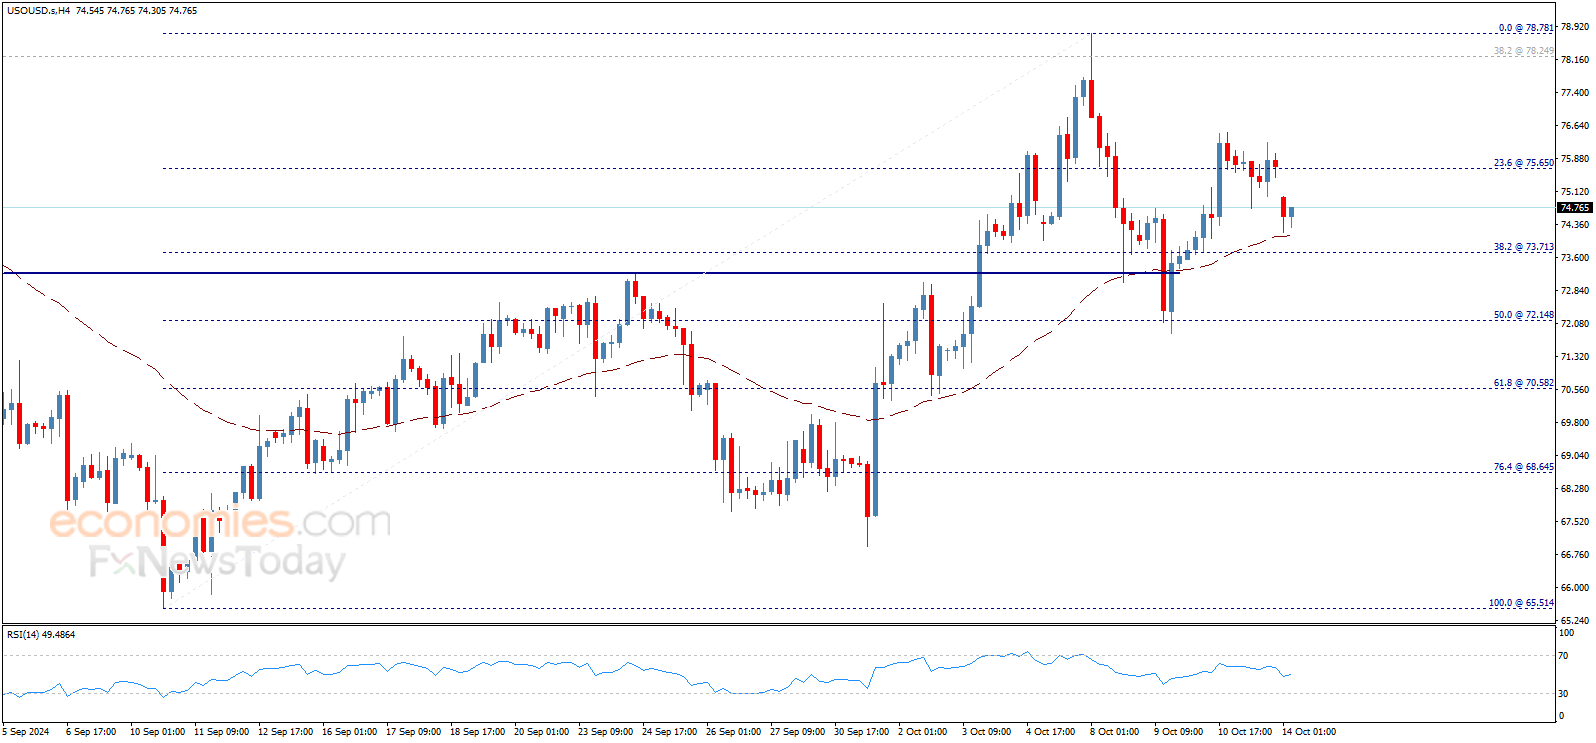1596x743 pixels.
Task: Click the 16 Sep 01:00 time label
Action: coord(350,732)
